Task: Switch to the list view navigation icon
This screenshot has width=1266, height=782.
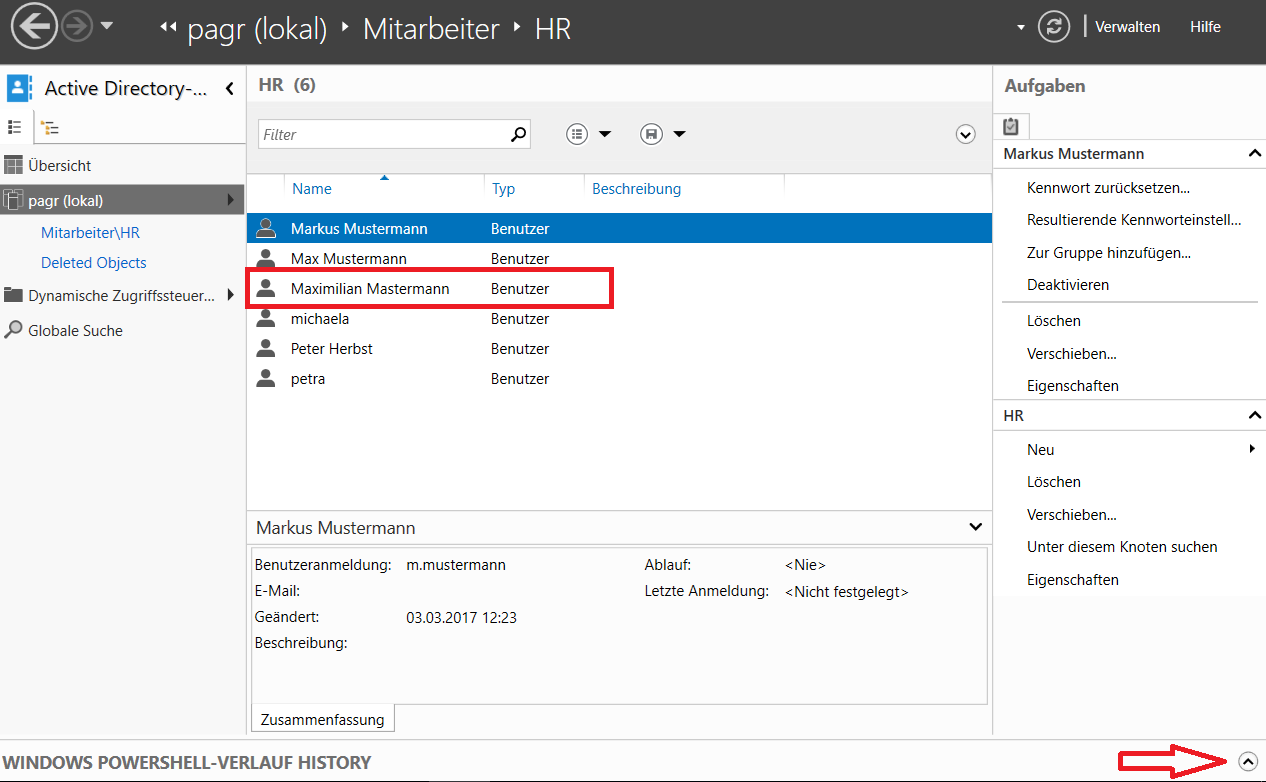Action: (15, 127)
